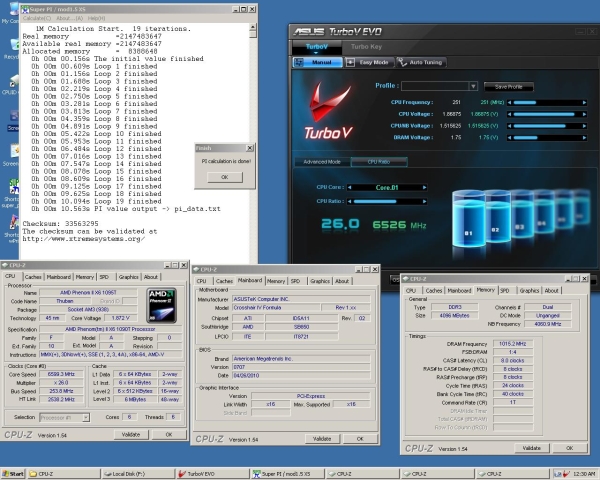Adjust the CPU Voltage slider bar
The width and height of the screenshot is (600, 480).
coord(547,114)
